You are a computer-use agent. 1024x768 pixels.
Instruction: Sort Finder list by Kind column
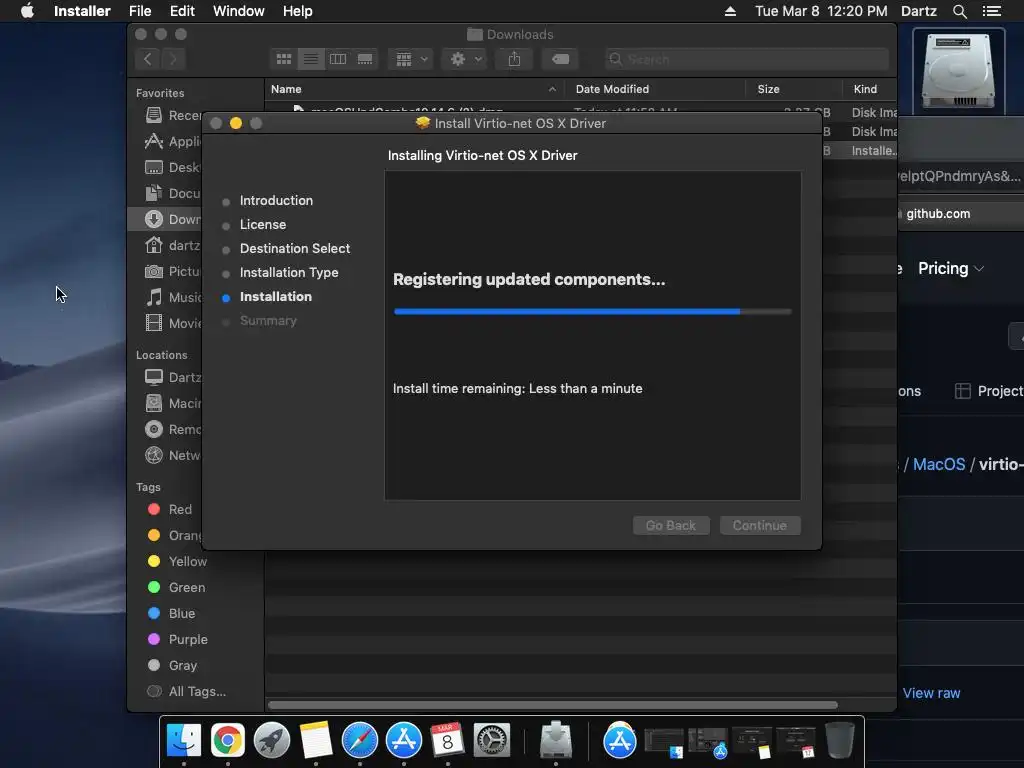click(x=869, y=89)
